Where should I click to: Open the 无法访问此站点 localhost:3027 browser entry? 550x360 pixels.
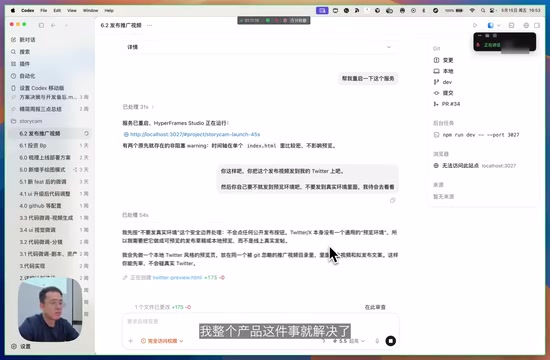click(475, 166)
